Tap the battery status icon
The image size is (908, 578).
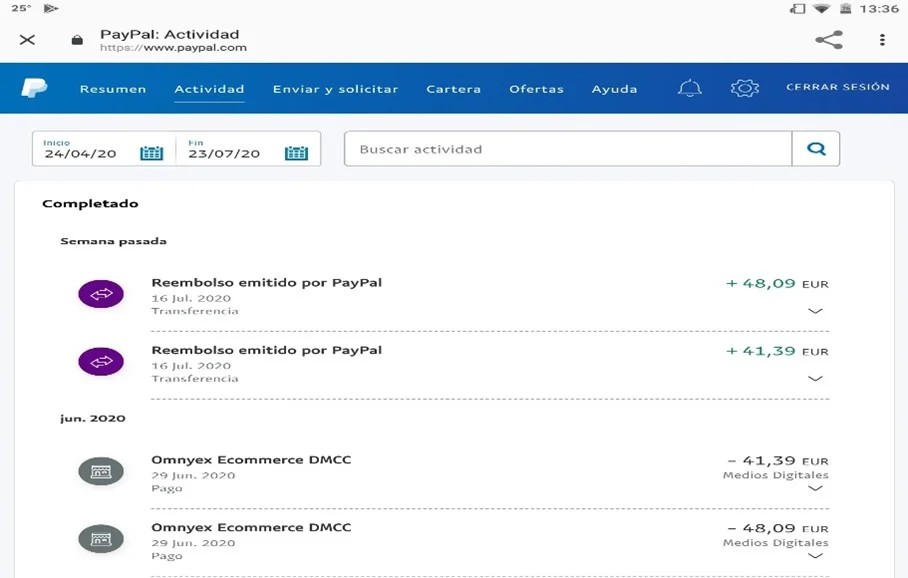(845, 9)
